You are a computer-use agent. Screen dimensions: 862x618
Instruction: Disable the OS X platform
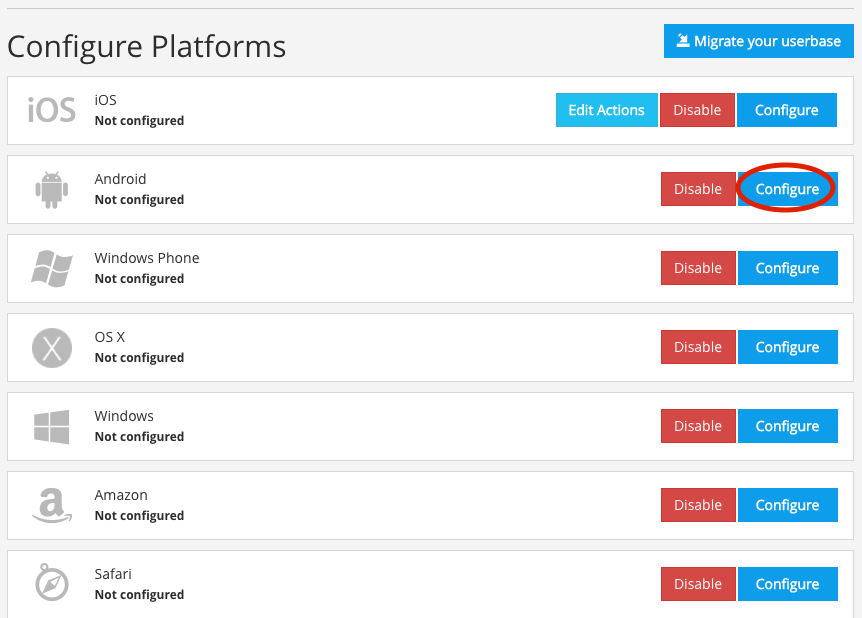point(698,347)
